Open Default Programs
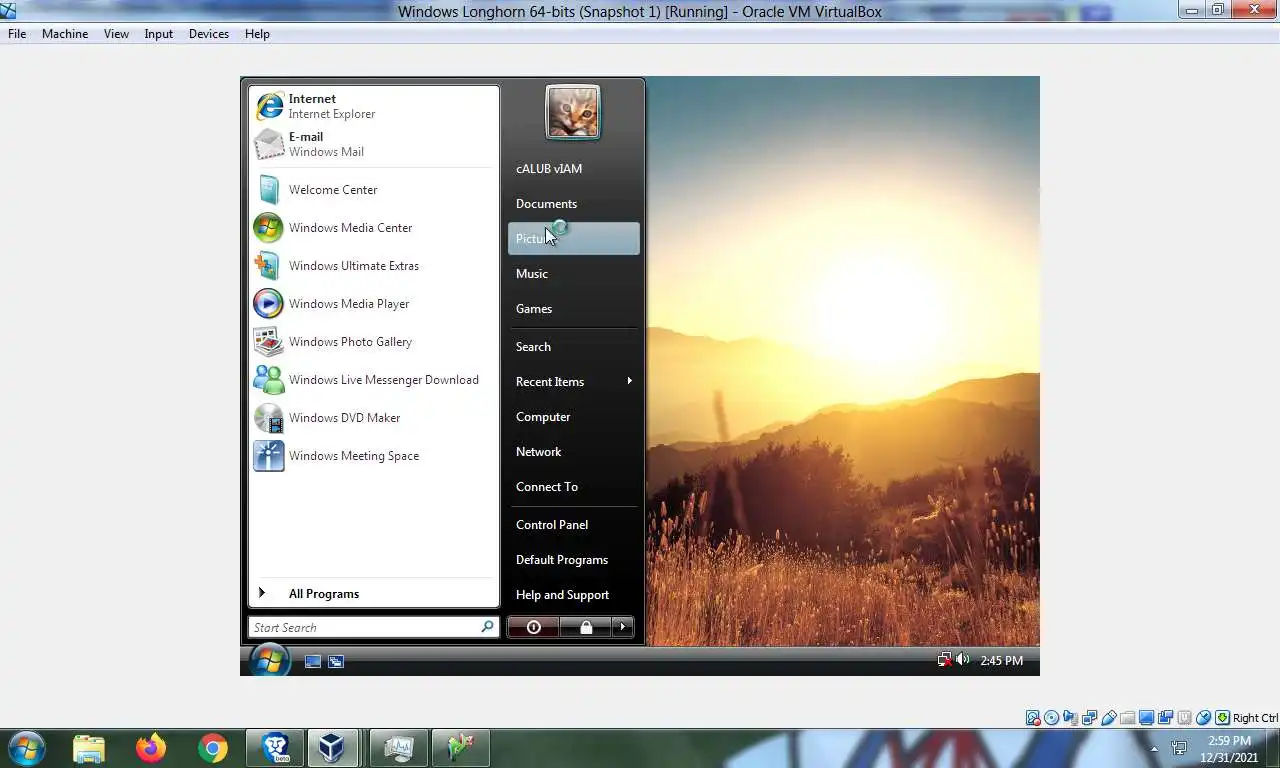 pyautogui.click(x=574, y=560)
